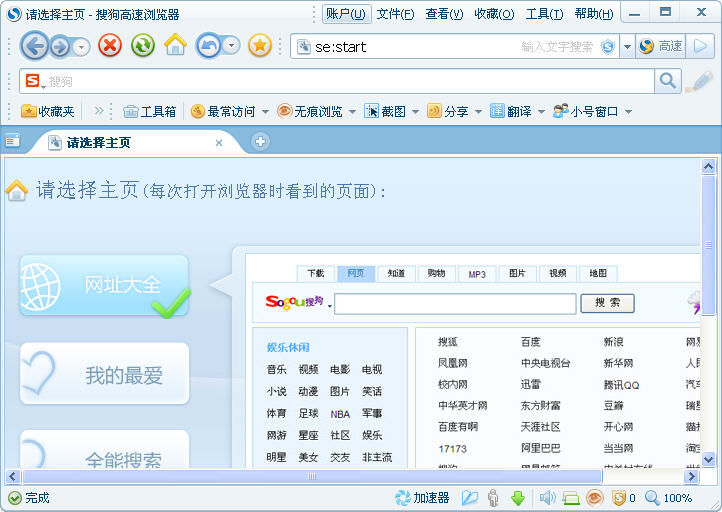Open the 加速器 accelerator in status bar
The height and width of the screenshot is (512, 722).
(x=422, y=498)
